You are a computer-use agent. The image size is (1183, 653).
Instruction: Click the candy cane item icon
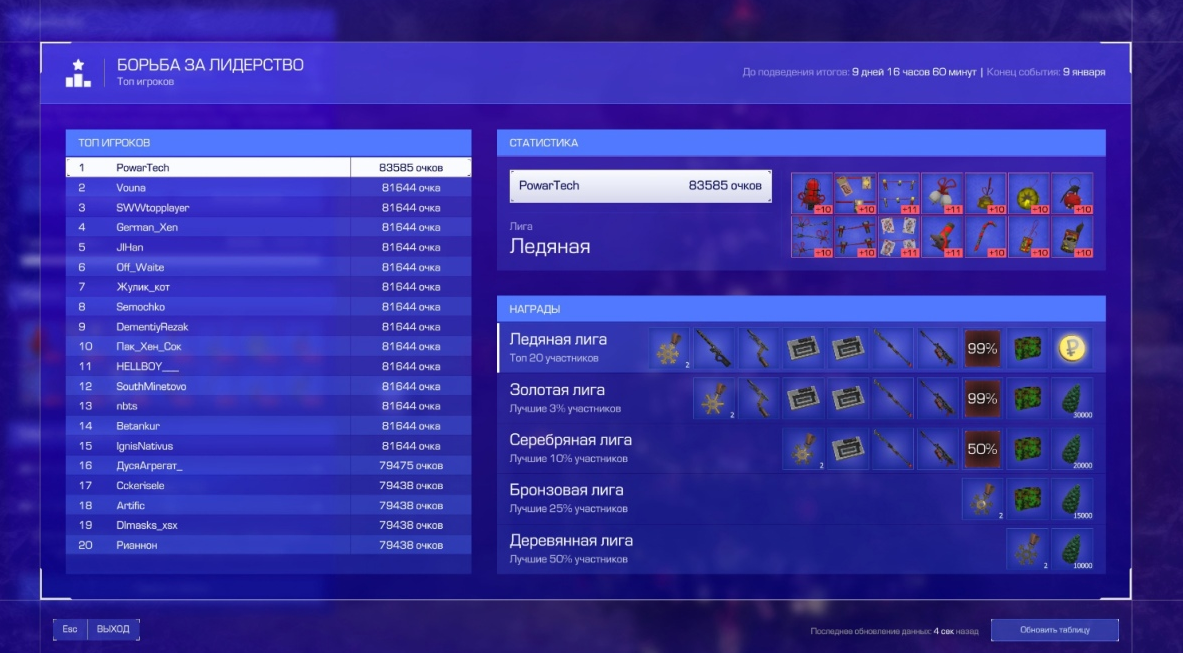pos(984,237)
